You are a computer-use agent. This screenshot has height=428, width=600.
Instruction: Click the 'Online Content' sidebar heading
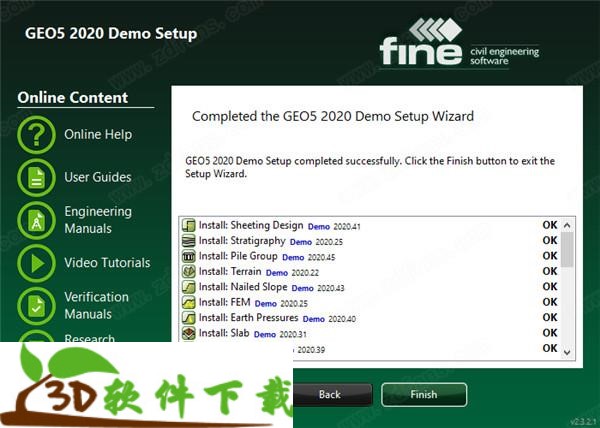click(73, 98)
